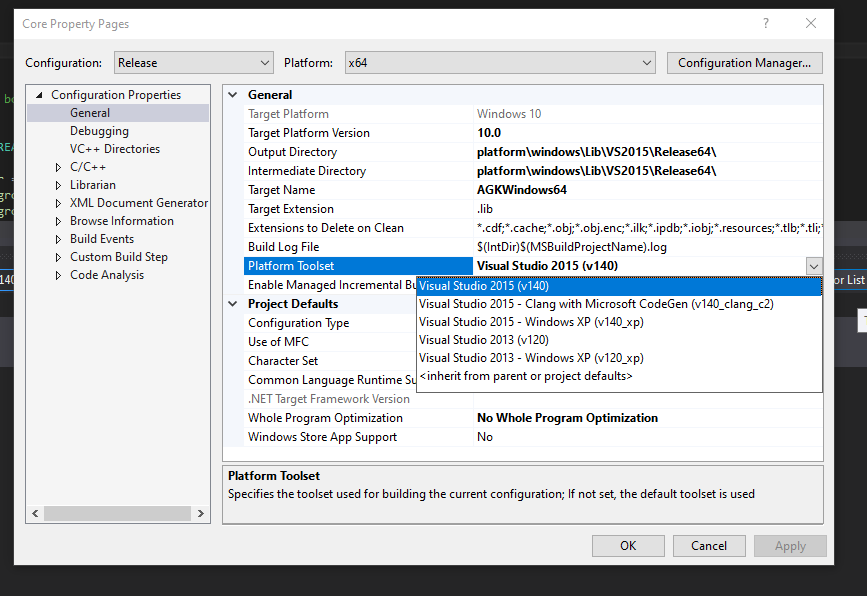This screenshot has width=867, height=596.
Task: Select the Use of MFC property label
Action: pos(278,342)
